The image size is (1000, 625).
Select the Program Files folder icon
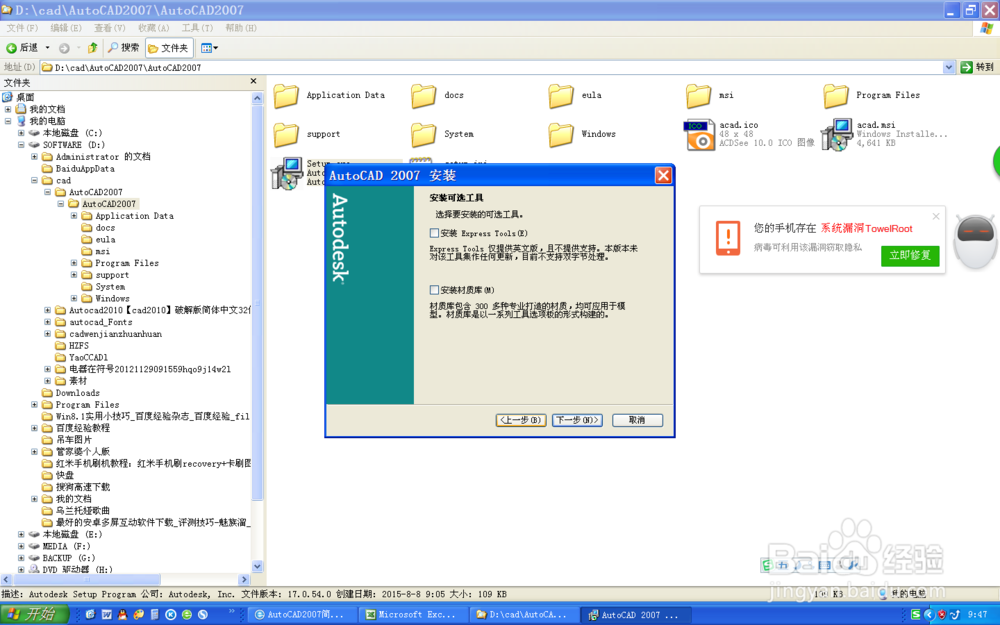pos(835,96)
